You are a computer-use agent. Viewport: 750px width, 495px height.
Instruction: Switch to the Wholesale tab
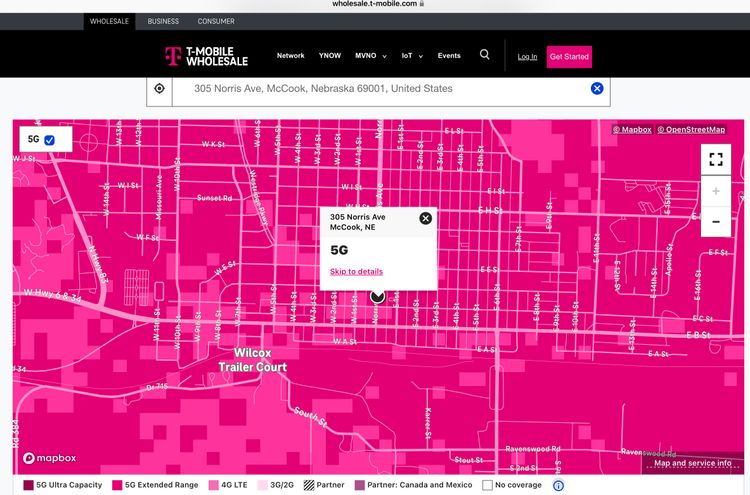point(110,22)
